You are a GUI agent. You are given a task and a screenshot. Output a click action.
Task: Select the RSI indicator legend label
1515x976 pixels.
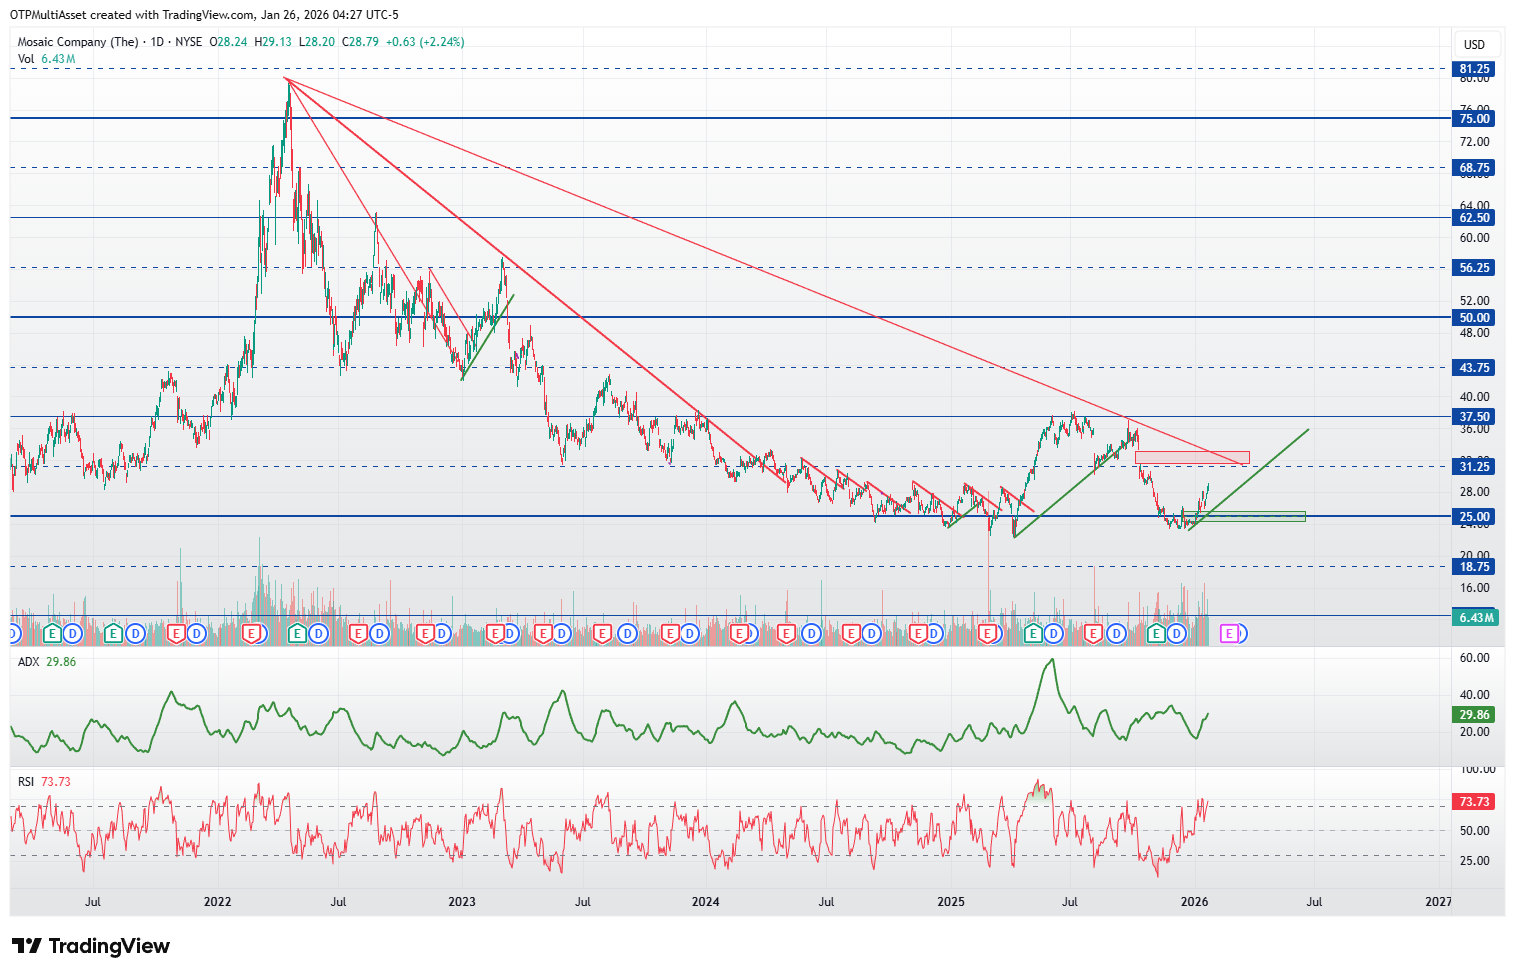pos(26,782)
